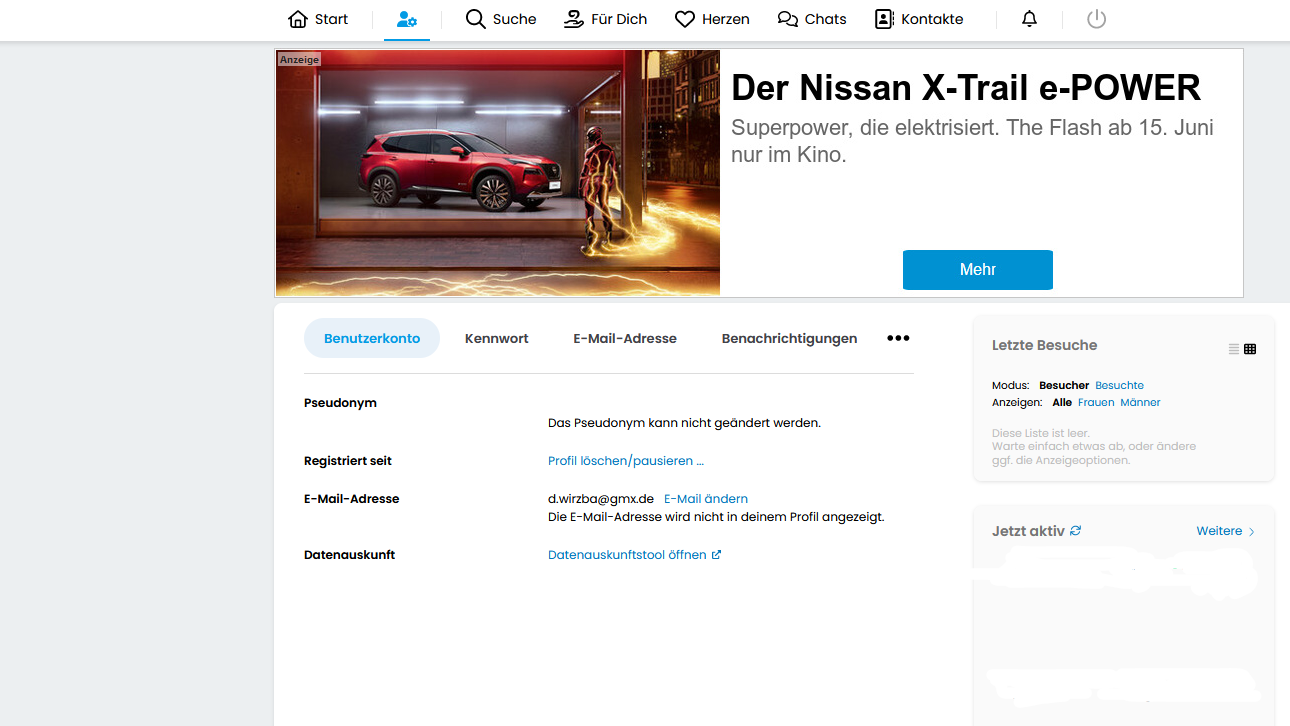Switch Letzte Besuche to list view
This screenshot has height=726, width=1290.
[x=1232, y=349]
